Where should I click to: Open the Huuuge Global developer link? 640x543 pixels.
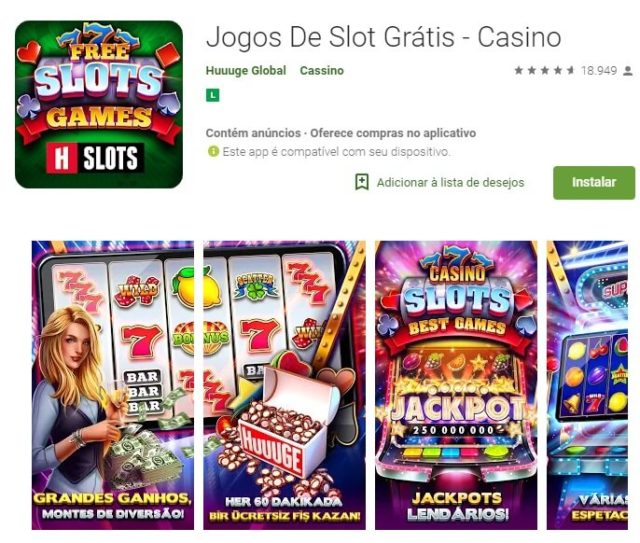[246, 70]
